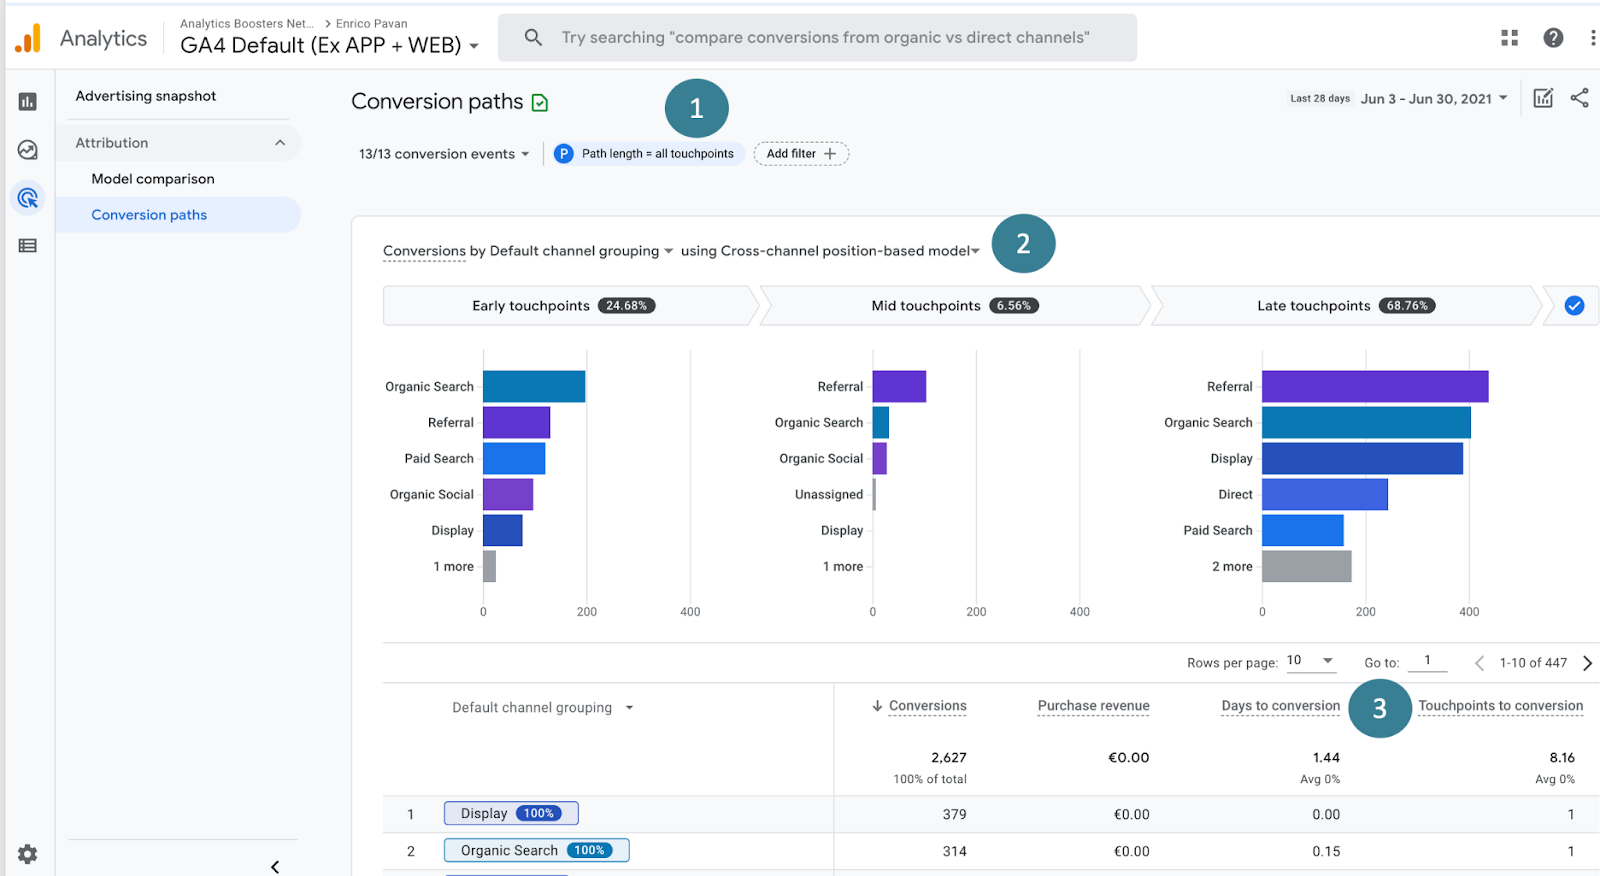Open the date range dropdown
Image resolution: width=1600 pixels, height=876 pixels.
pos(1434,99)
